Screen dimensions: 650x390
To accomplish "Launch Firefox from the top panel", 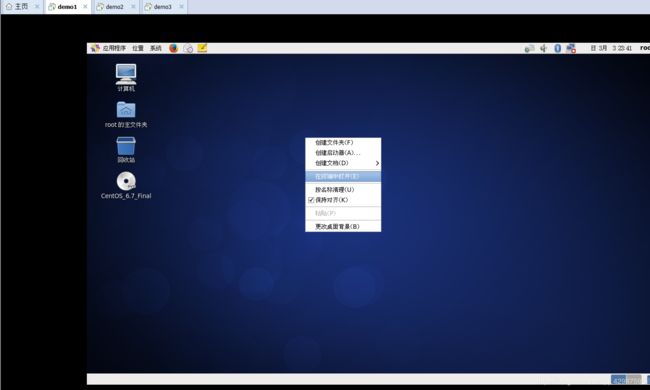I will [173, 48].
